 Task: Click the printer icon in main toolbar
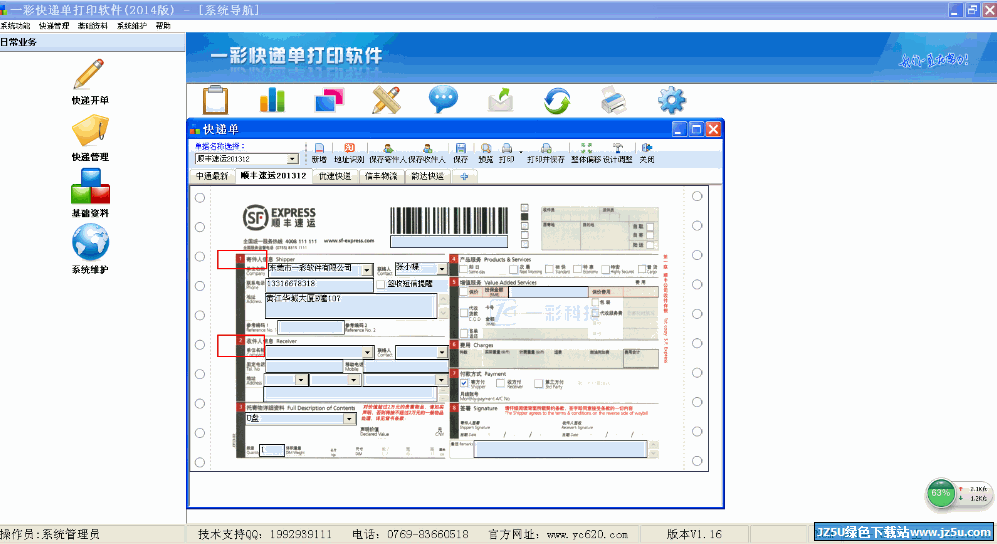tap(614, 100)
